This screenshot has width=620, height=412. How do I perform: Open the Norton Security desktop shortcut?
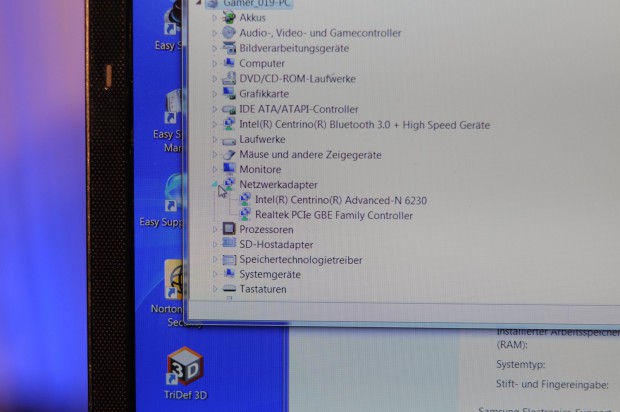(174, 280)
